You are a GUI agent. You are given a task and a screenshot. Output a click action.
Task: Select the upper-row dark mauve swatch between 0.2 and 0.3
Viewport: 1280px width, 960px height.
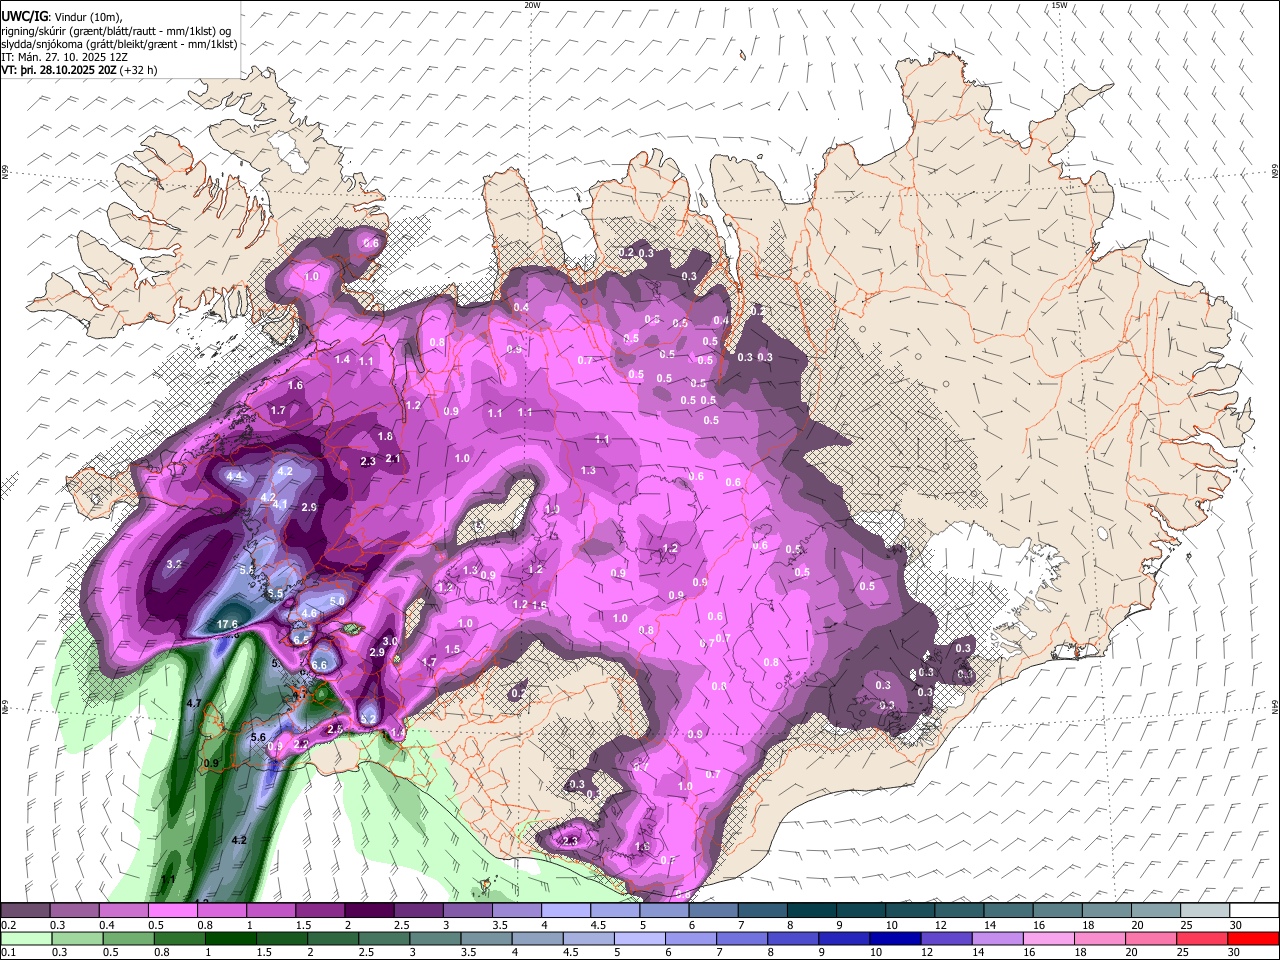pos(26,911)
